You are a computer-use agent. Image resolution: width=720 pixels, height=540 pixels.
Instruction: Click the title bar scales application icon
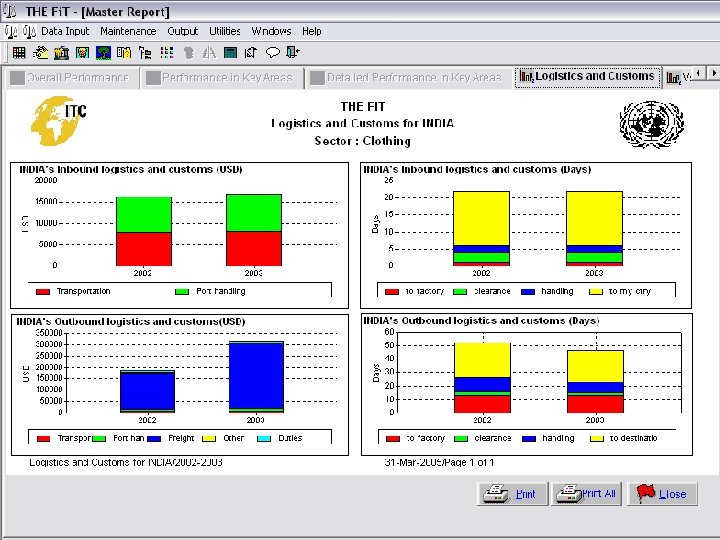coord(10,11)
